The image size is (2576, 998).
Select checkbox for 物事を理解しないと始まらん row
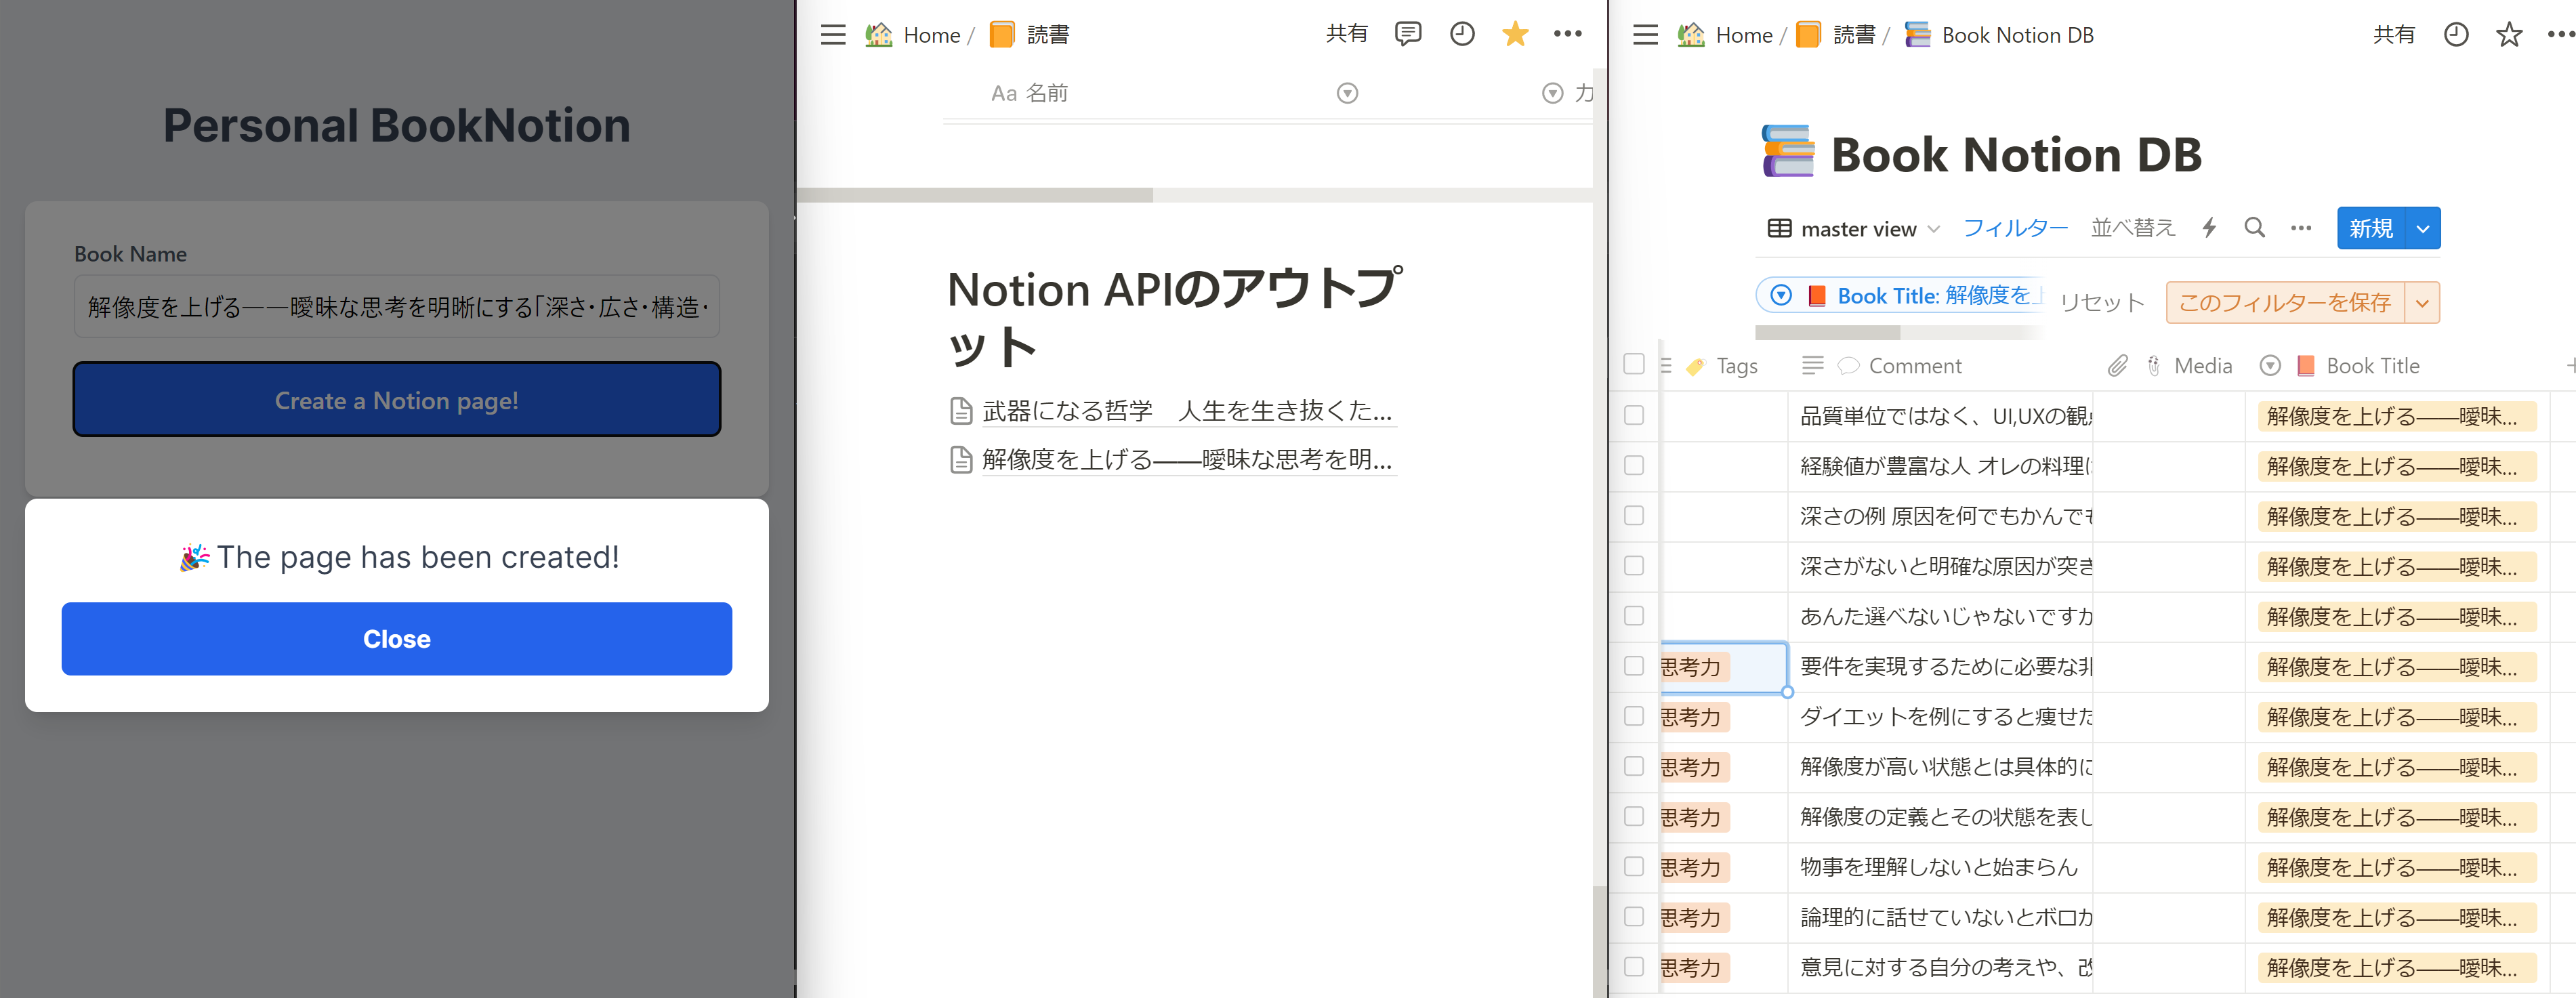pyautogui.click(x=1633, y=867)
